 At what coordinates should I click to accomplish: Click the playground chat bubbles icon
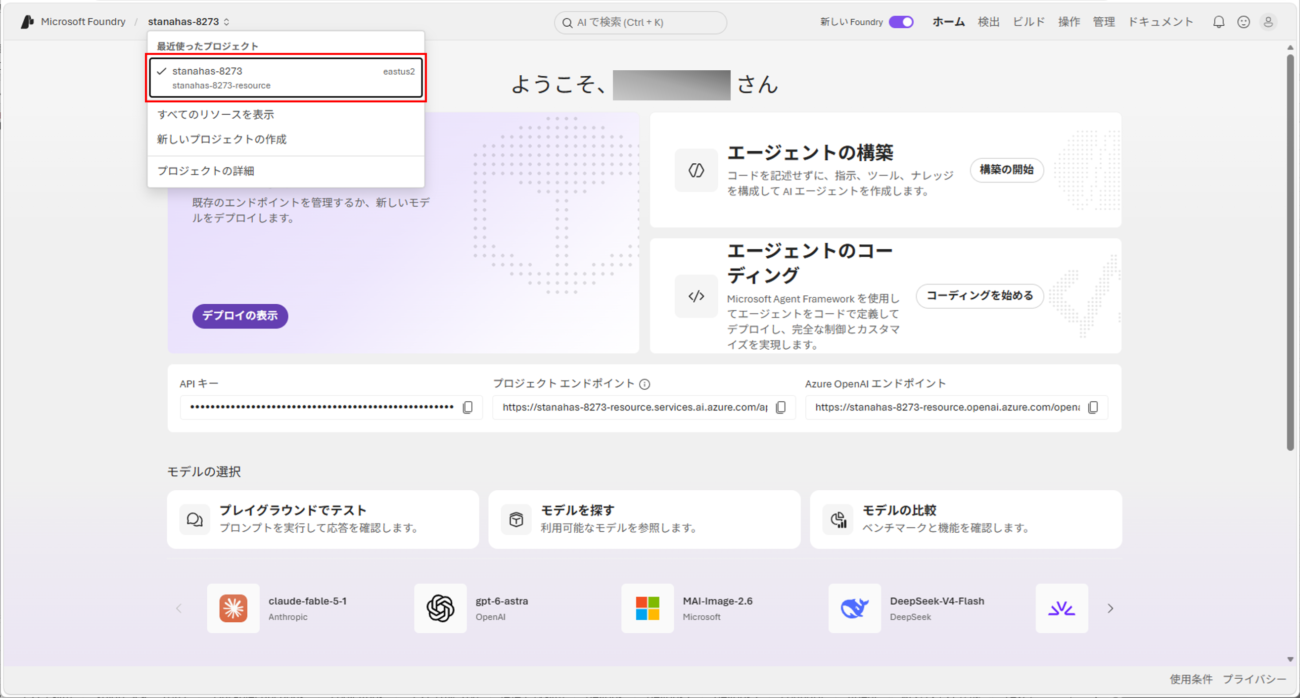pyautogui.click(x=195, y=520)
